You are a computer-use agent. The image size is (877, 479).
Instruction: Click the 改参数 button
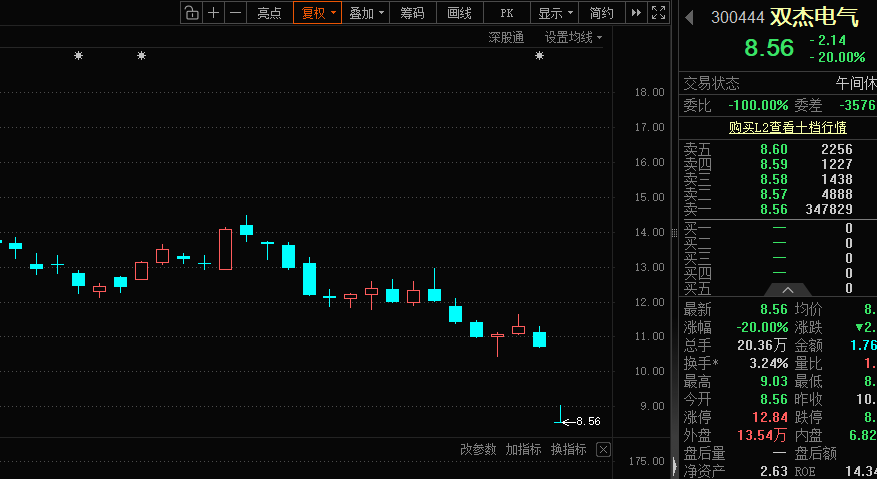[478, 449]
